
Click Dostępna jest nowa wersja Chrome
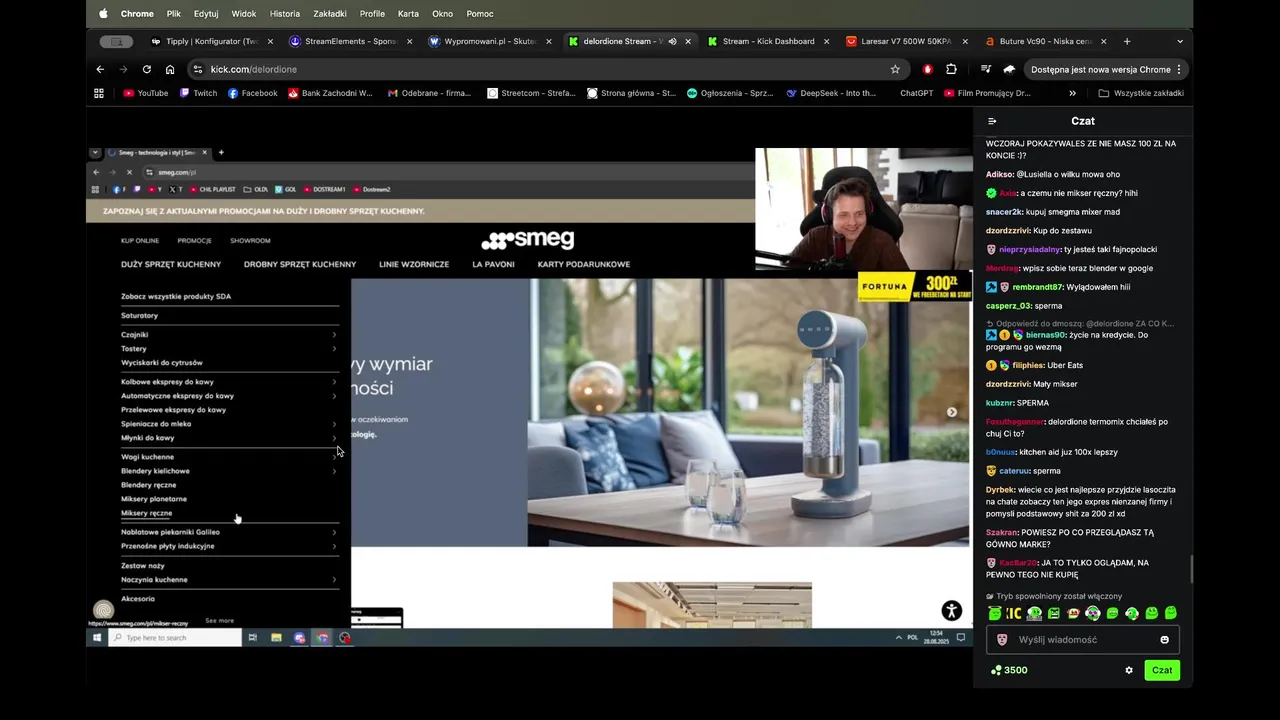1107,69
